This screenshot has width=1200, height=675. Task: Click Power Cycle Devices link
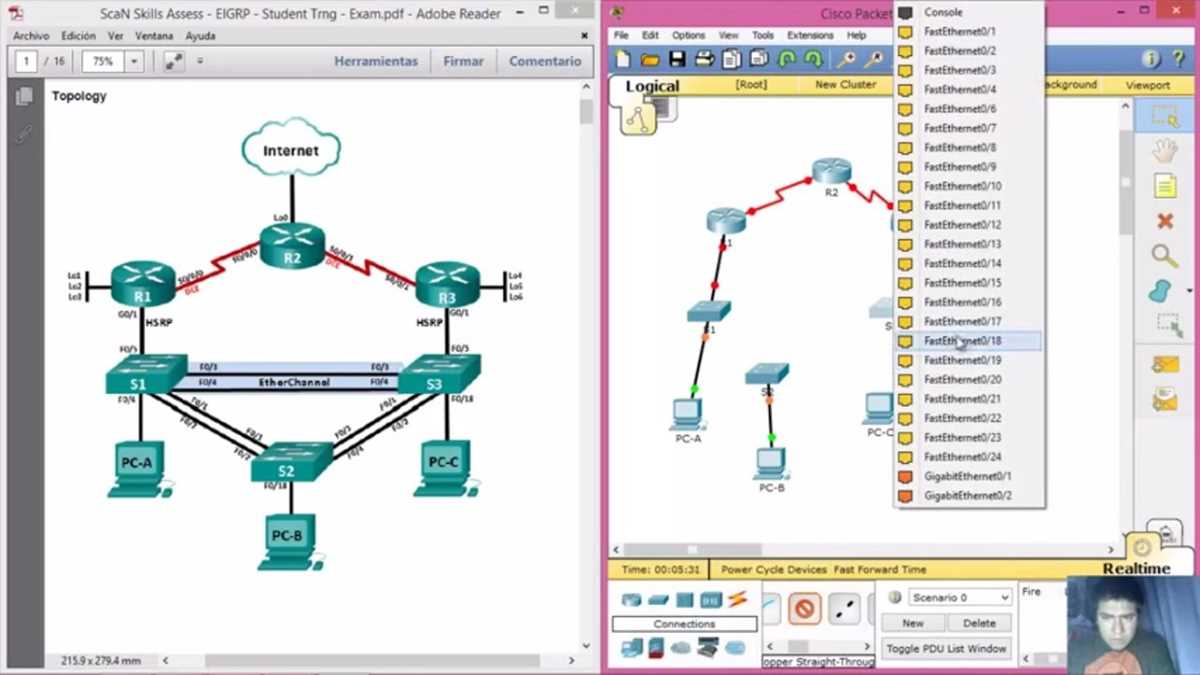tap(774, 569)
